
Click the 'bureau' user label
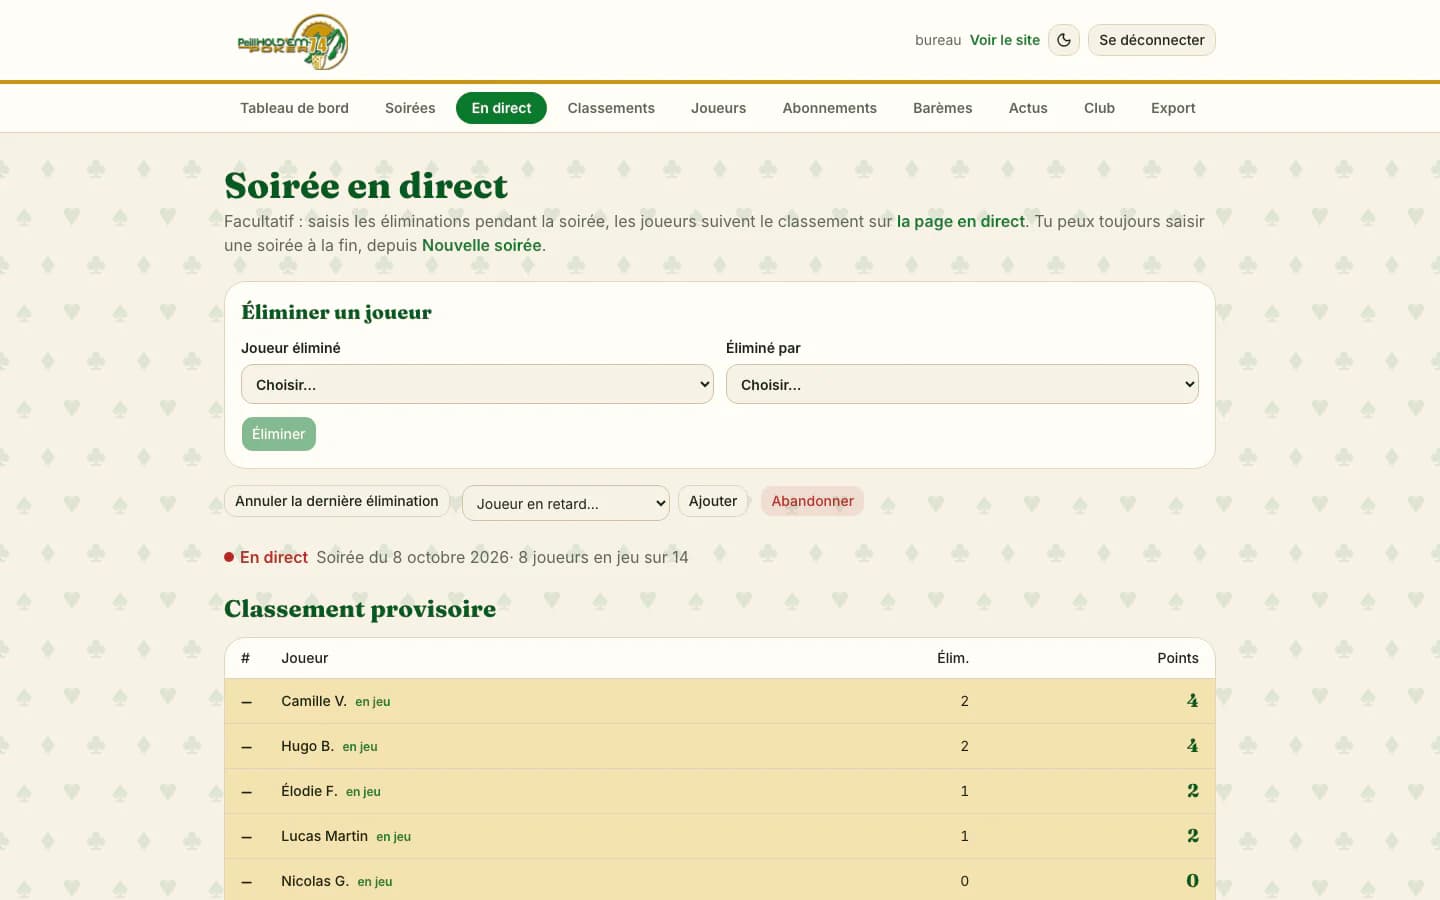tap(938, 40)
